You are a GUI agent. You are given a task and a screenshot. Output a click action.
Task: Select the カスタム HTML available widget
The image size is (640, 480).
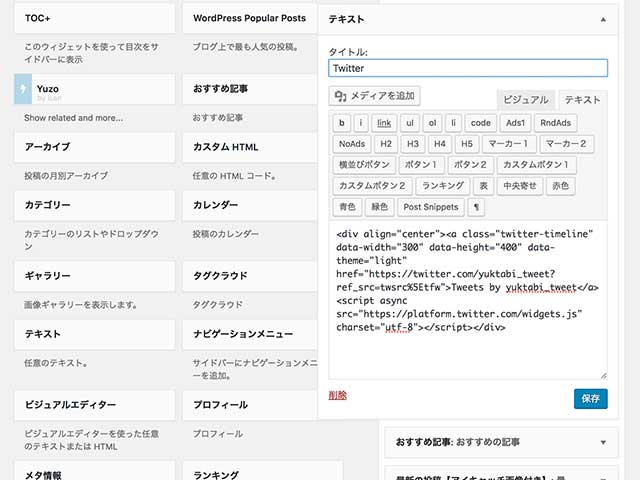[250, 147]
